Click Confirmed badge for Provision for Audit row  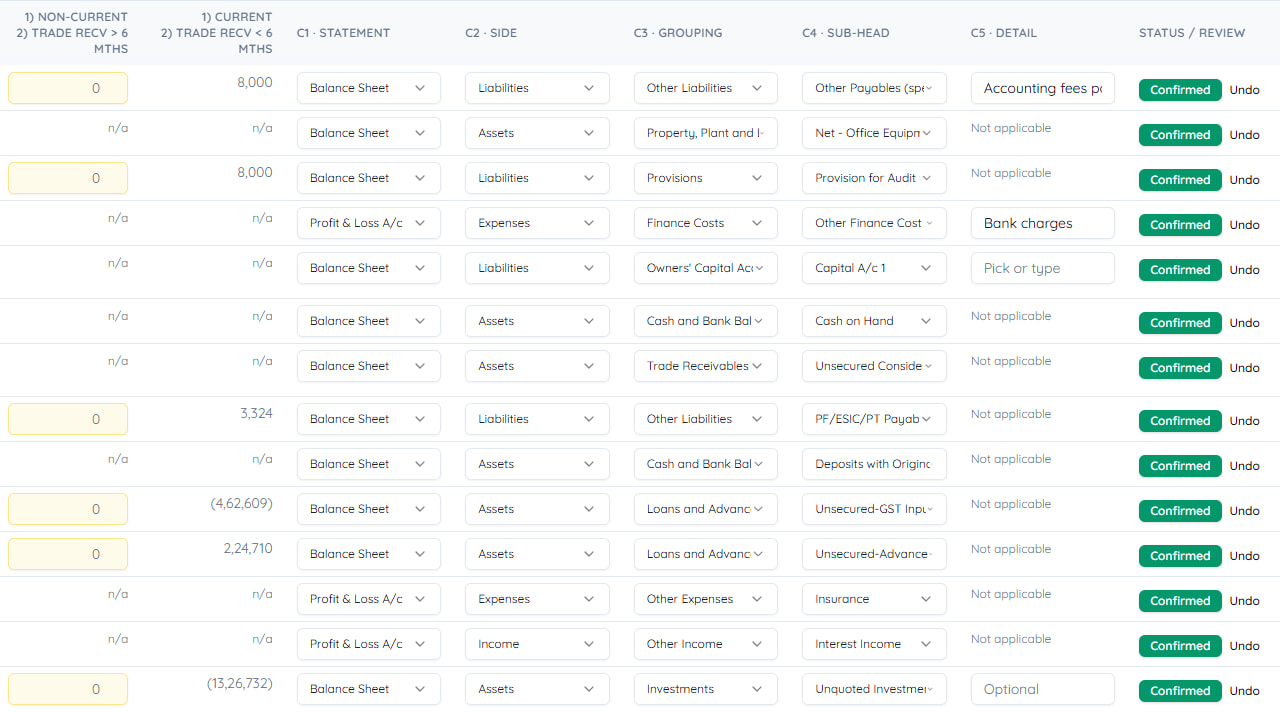(x=1180, y=180)
